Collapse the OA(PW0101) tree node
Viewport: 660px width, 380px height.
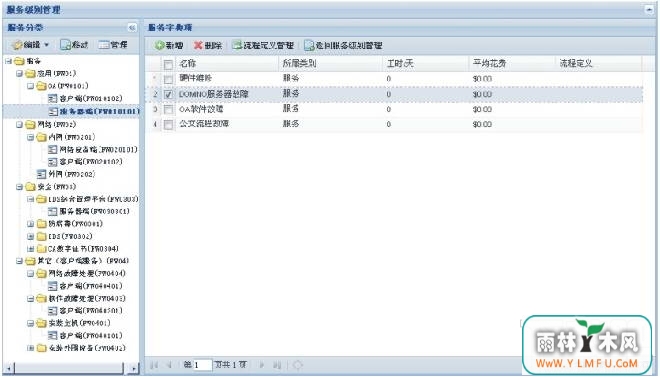(x=30, y=86)
